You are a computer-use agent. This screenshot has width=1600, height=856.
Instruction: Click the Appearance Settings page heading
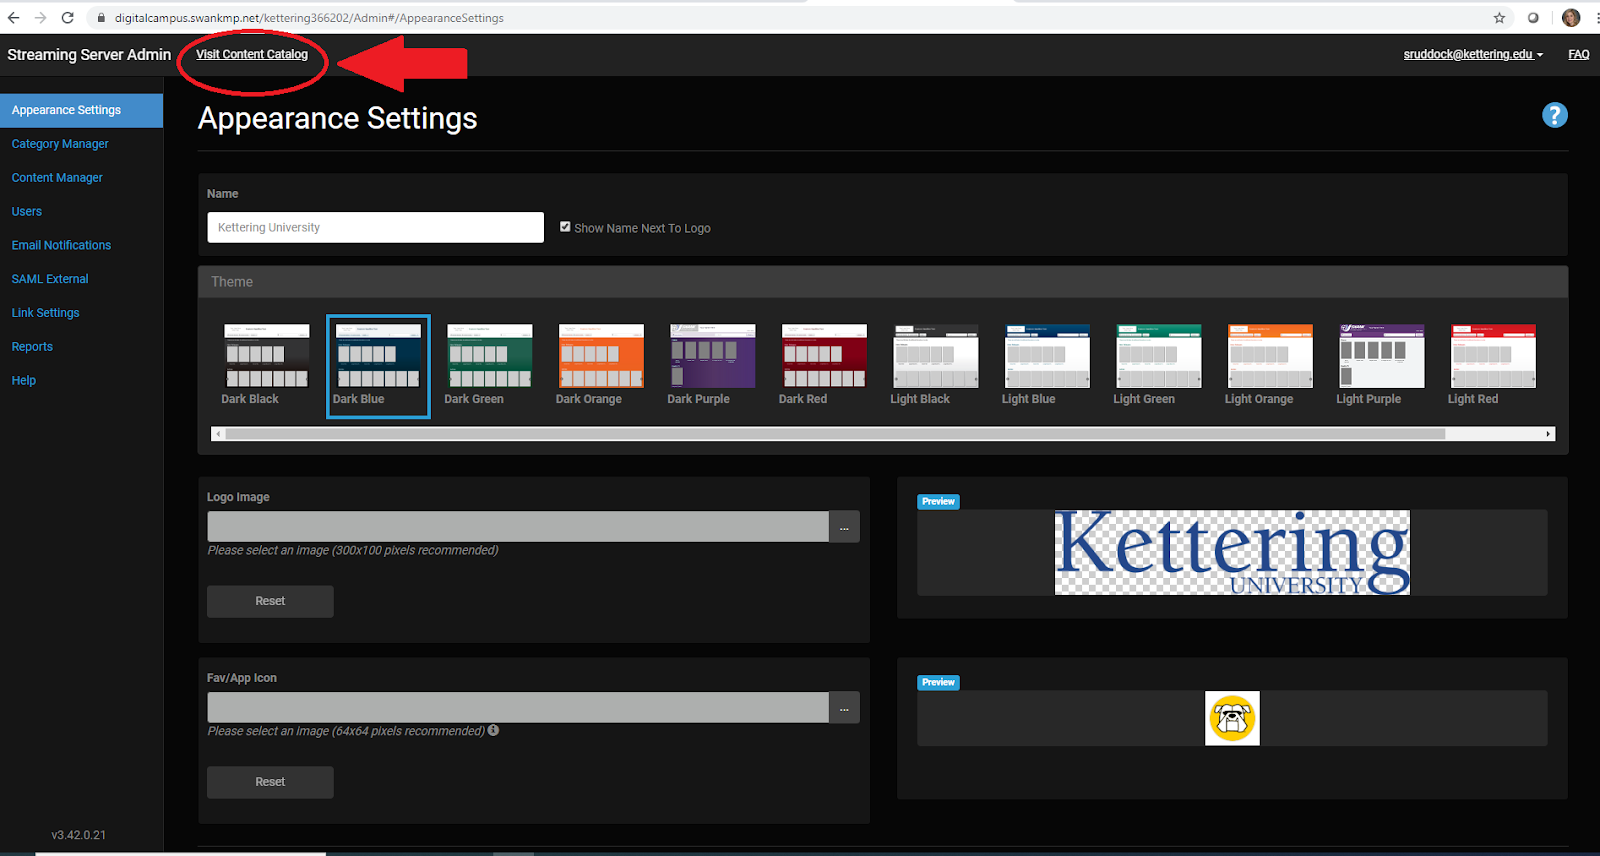point(338,119)
